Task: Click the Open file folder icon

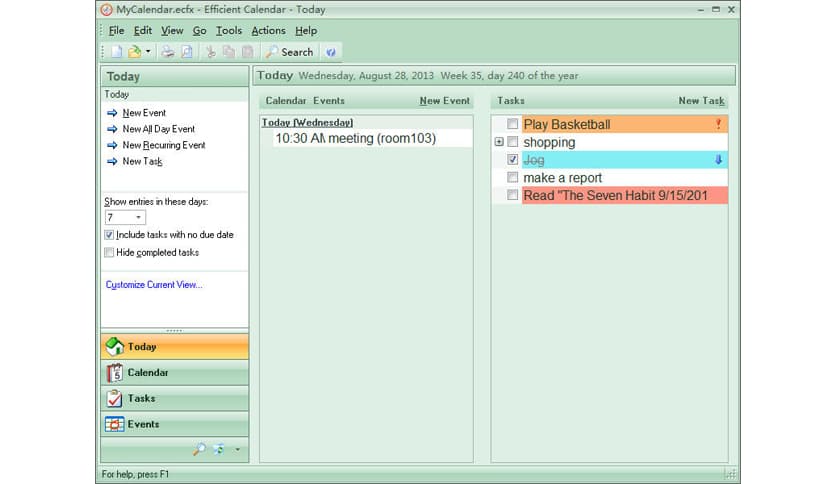Action: pyautogui.click(x=134, y=52)
